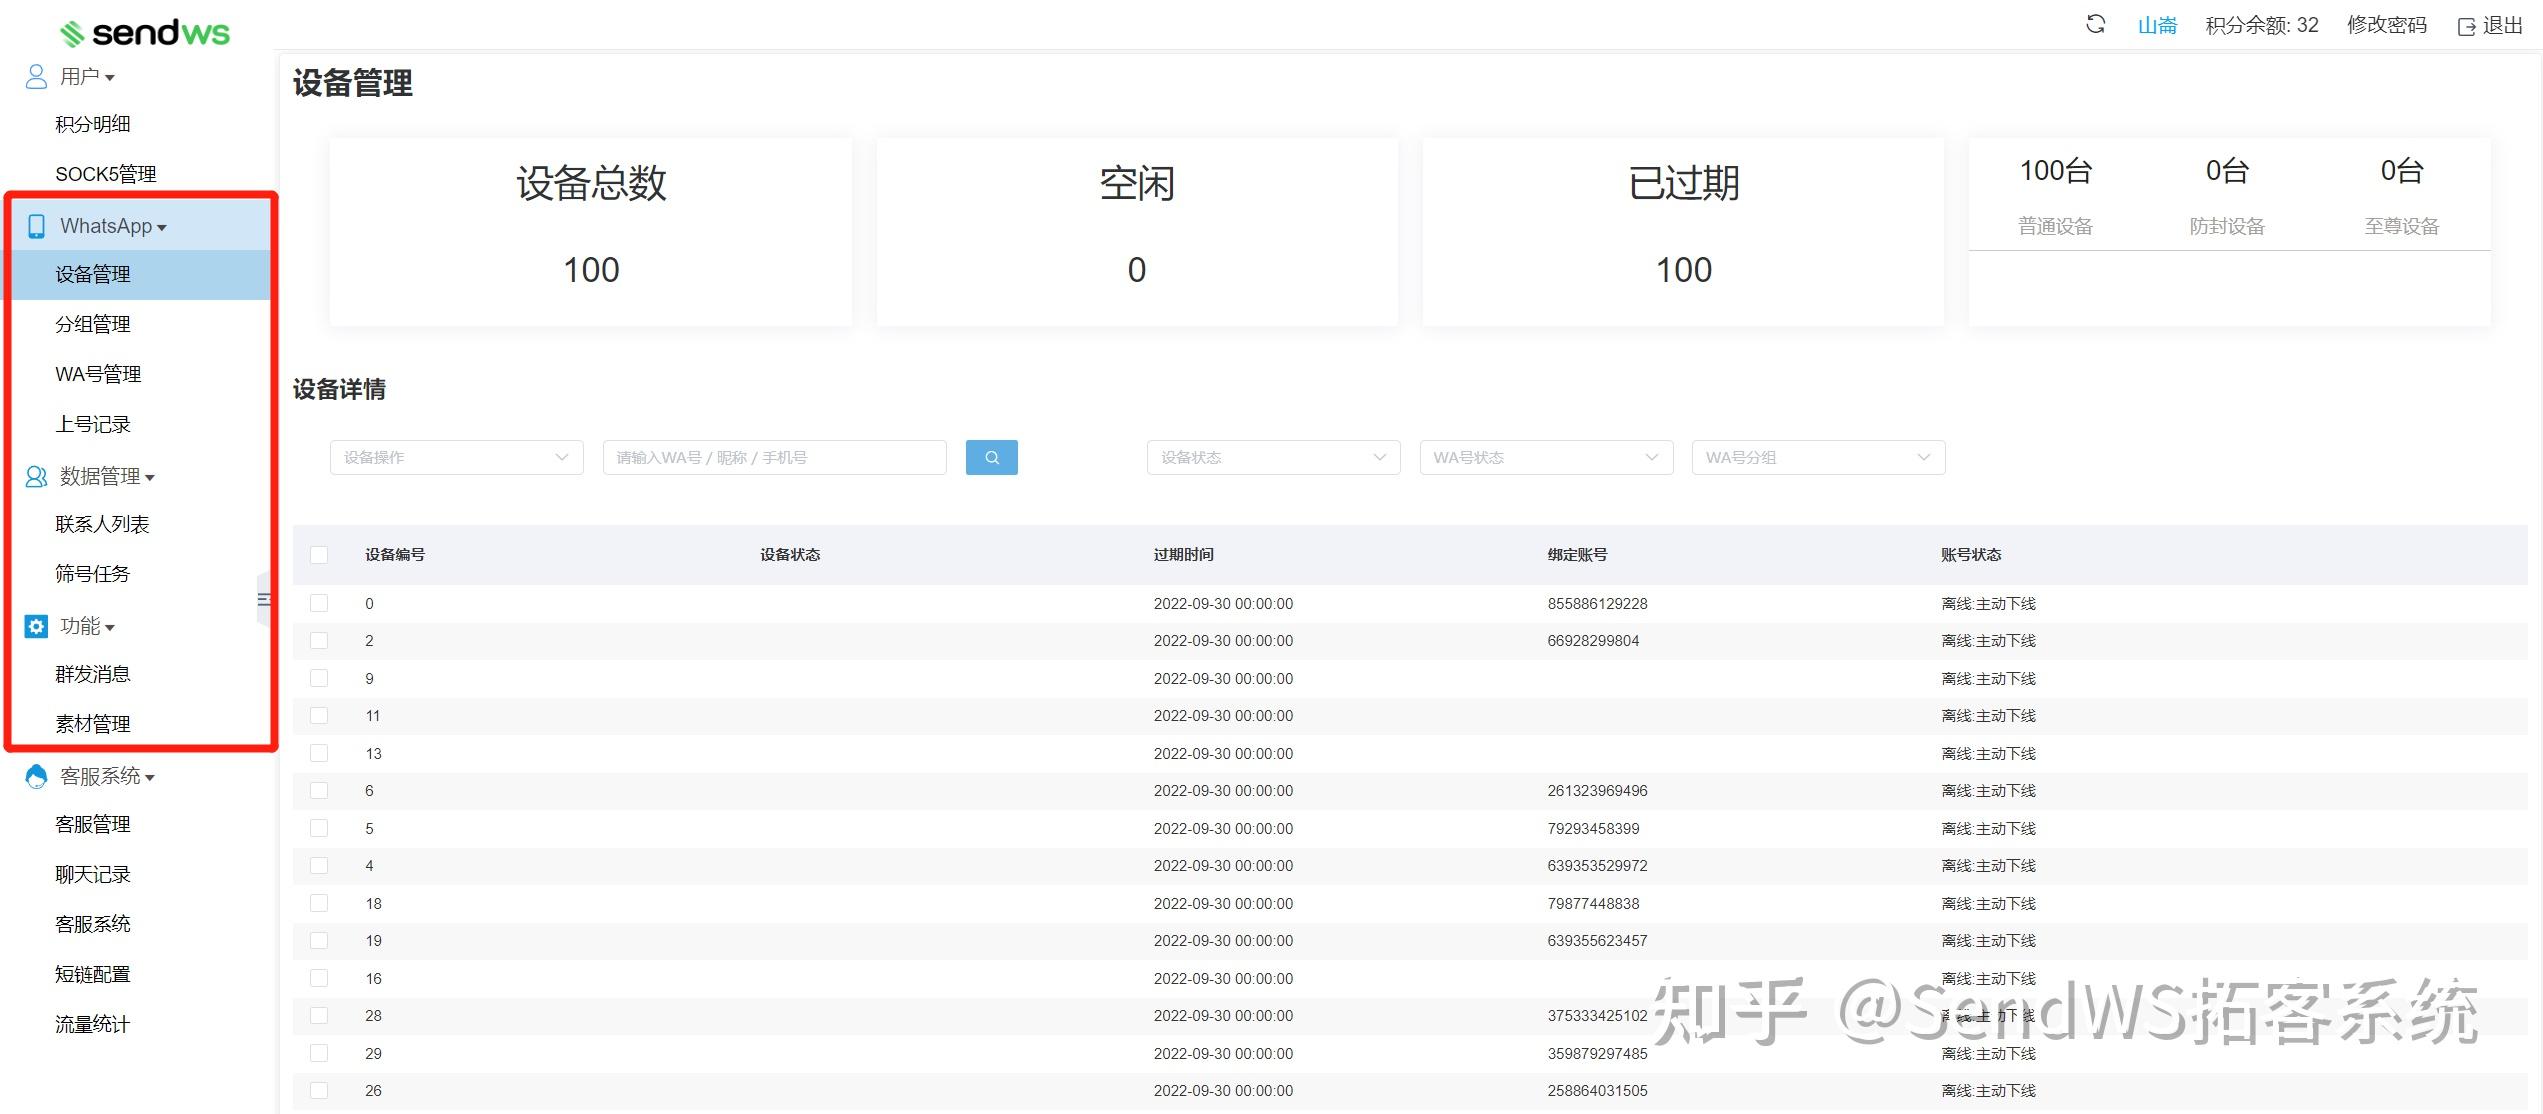Go to 群发消息 menu item
This screenshot has height=1114, width=2543.
click(93, 674)
